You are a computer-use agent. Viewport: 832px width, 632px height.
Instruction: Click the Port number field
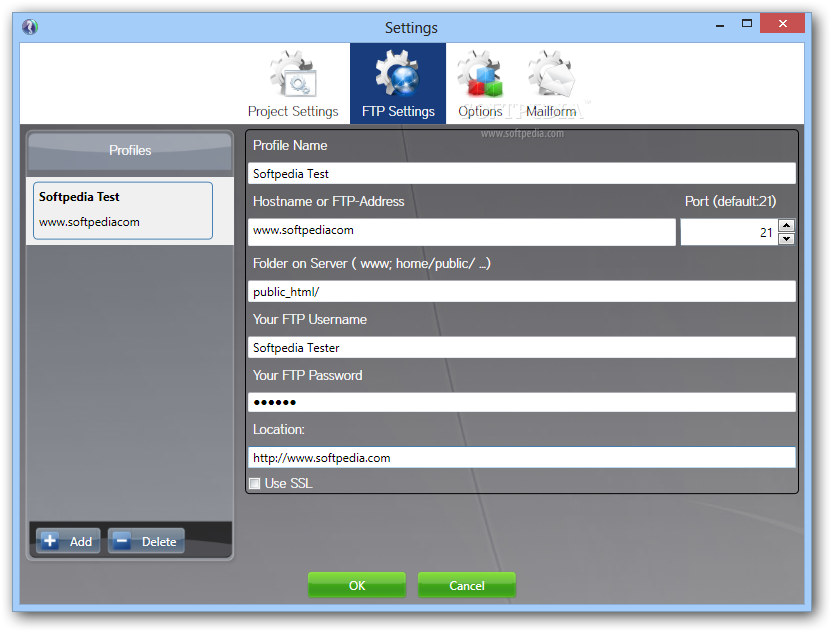click(x=729, y=232)
